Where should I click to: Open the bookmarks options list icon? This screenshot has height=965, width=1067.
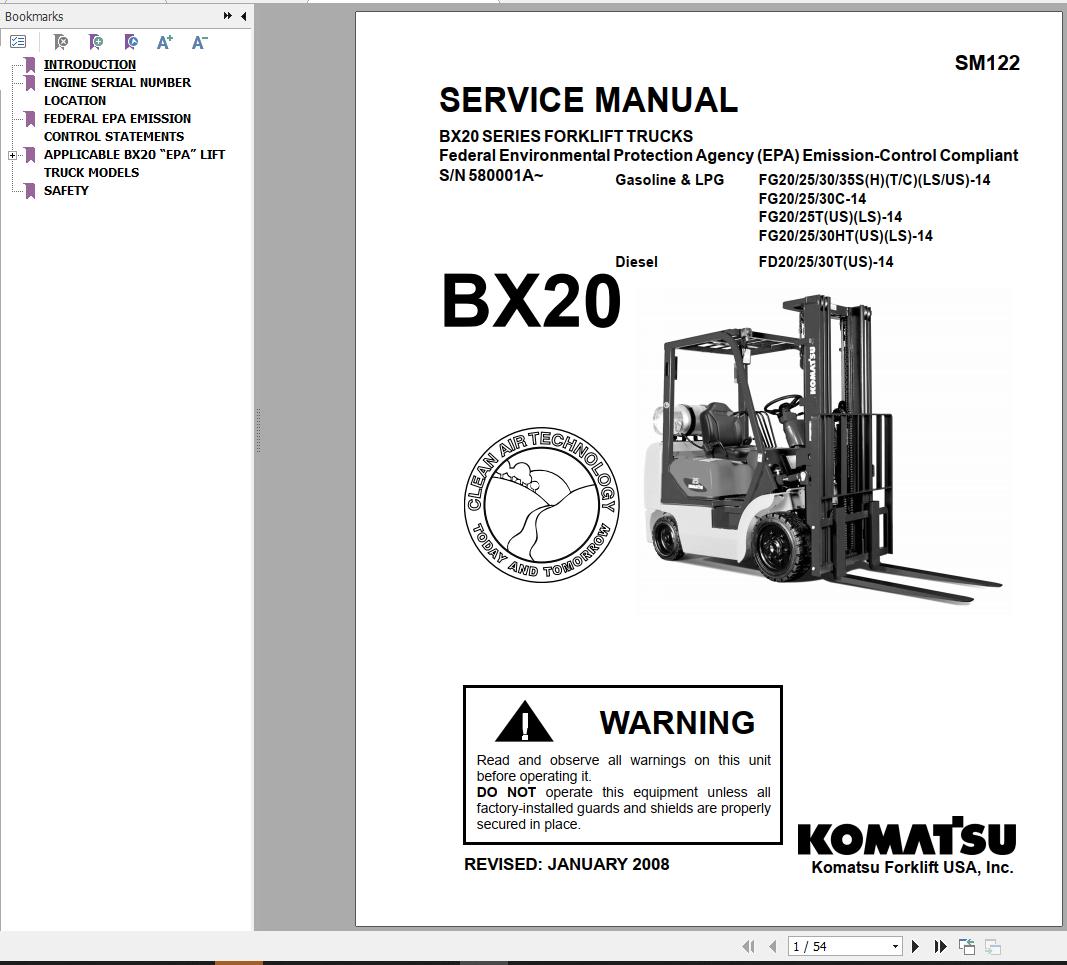pyautogui.click(x=18, y=42)
